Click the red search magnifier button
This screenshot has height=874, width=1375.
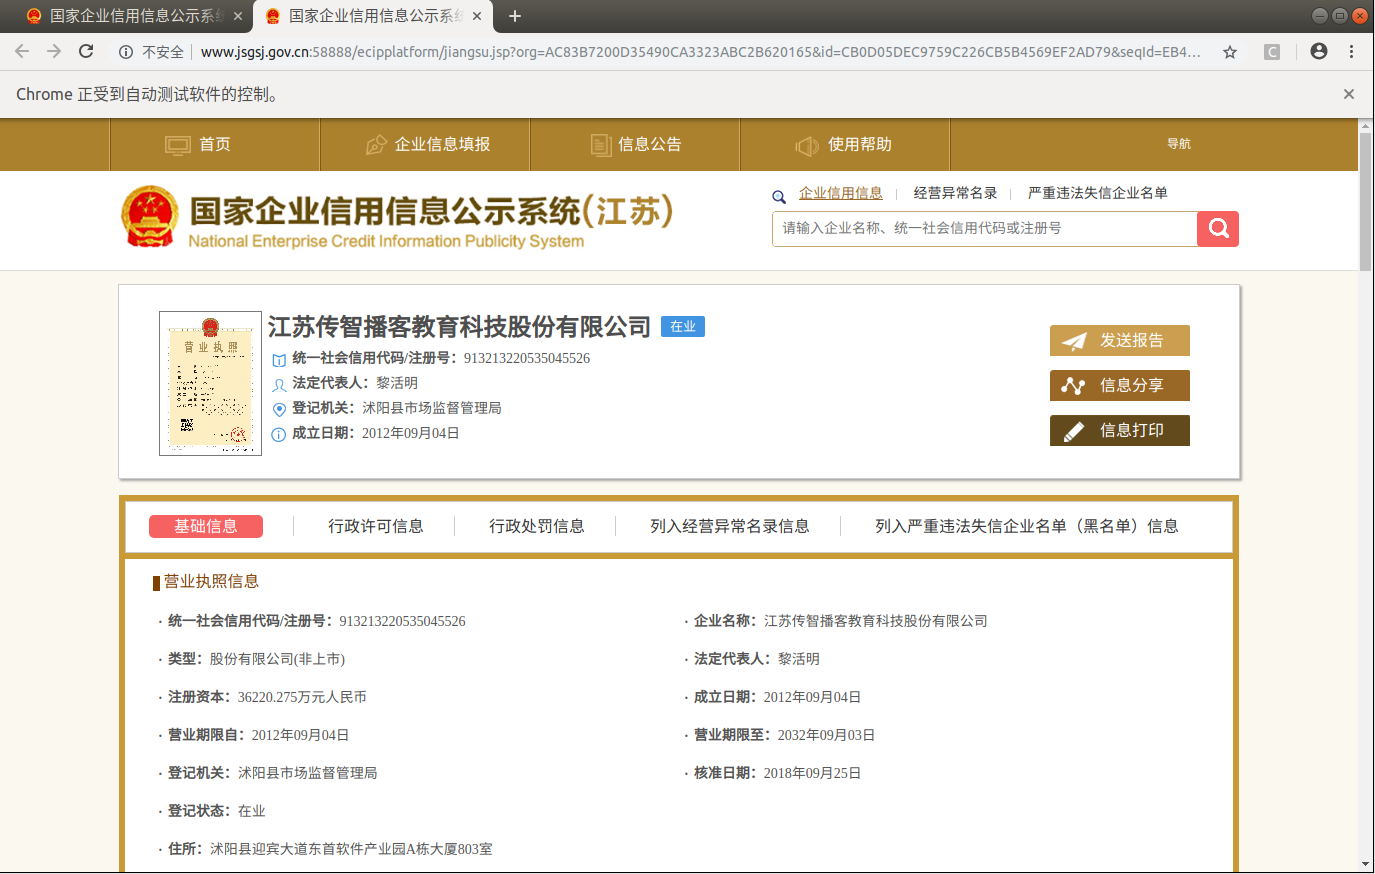click(1218, 229)
